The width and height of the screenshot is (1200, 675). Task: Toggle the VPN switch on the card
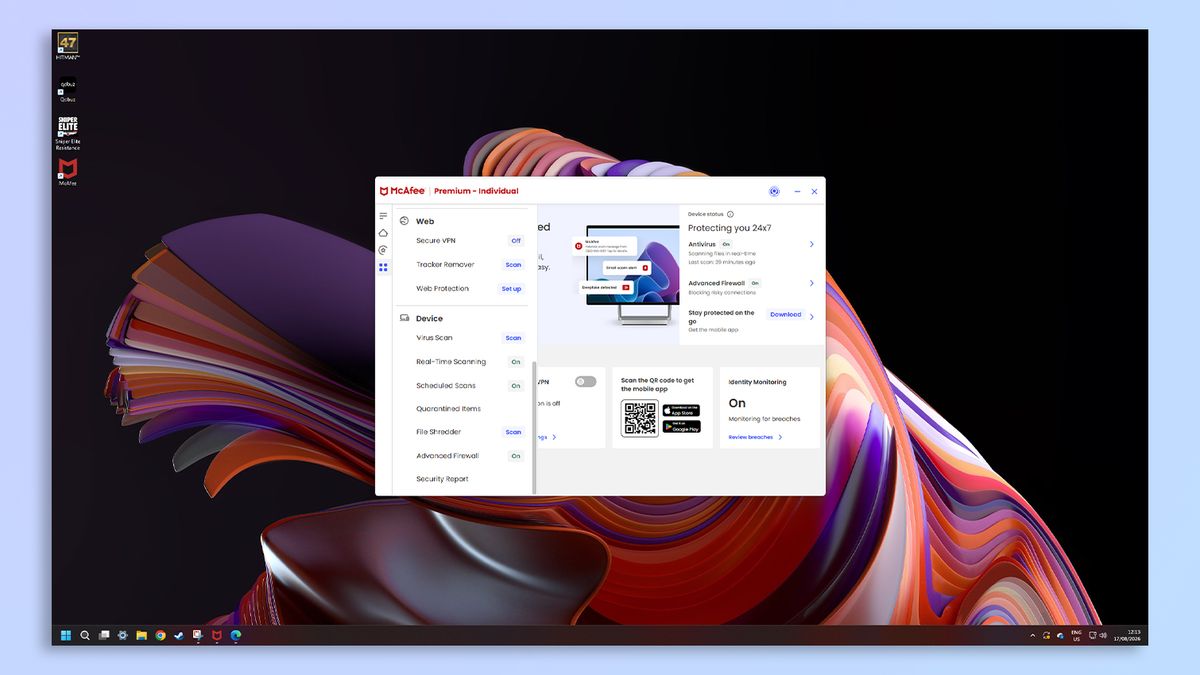point(586,382)
